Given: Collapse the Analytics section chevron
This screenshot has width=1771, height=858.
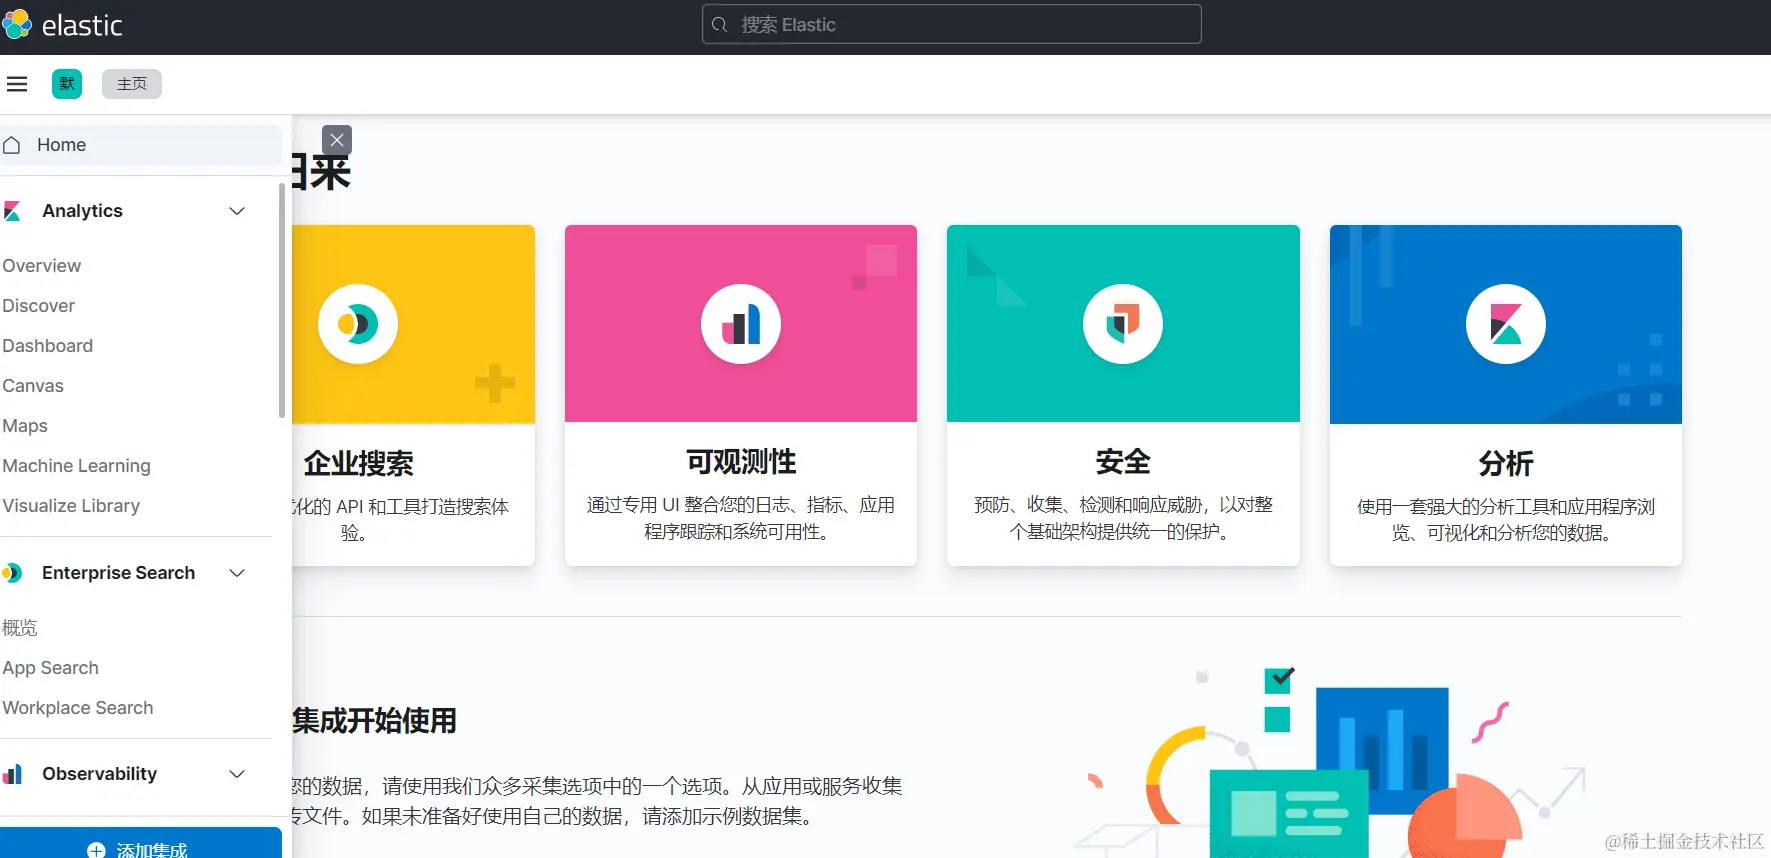Looking at the screenshot, I should click(x=237, y=211).
